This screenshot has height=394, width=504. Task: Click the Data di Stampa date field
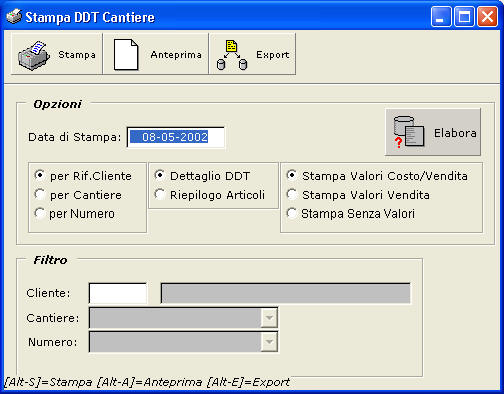pyautogui.click(x=176, y=137)
